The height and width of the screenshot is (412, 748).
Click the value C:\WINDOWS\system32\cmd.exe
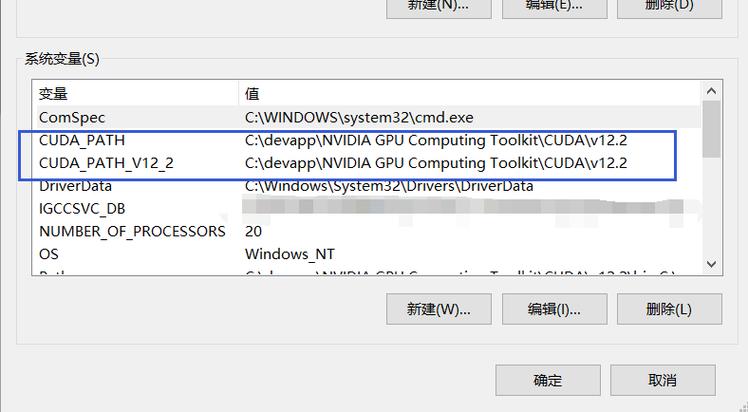[x=359, y=117]
